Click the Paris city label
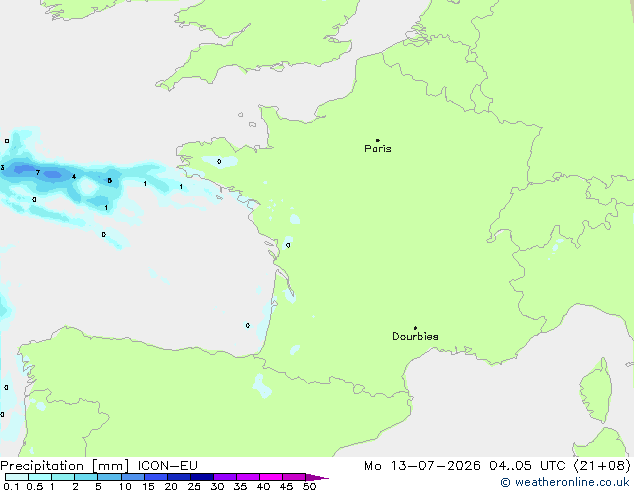Screen dimensions: 634x490 pyautogui.click(x=378, y=149)
